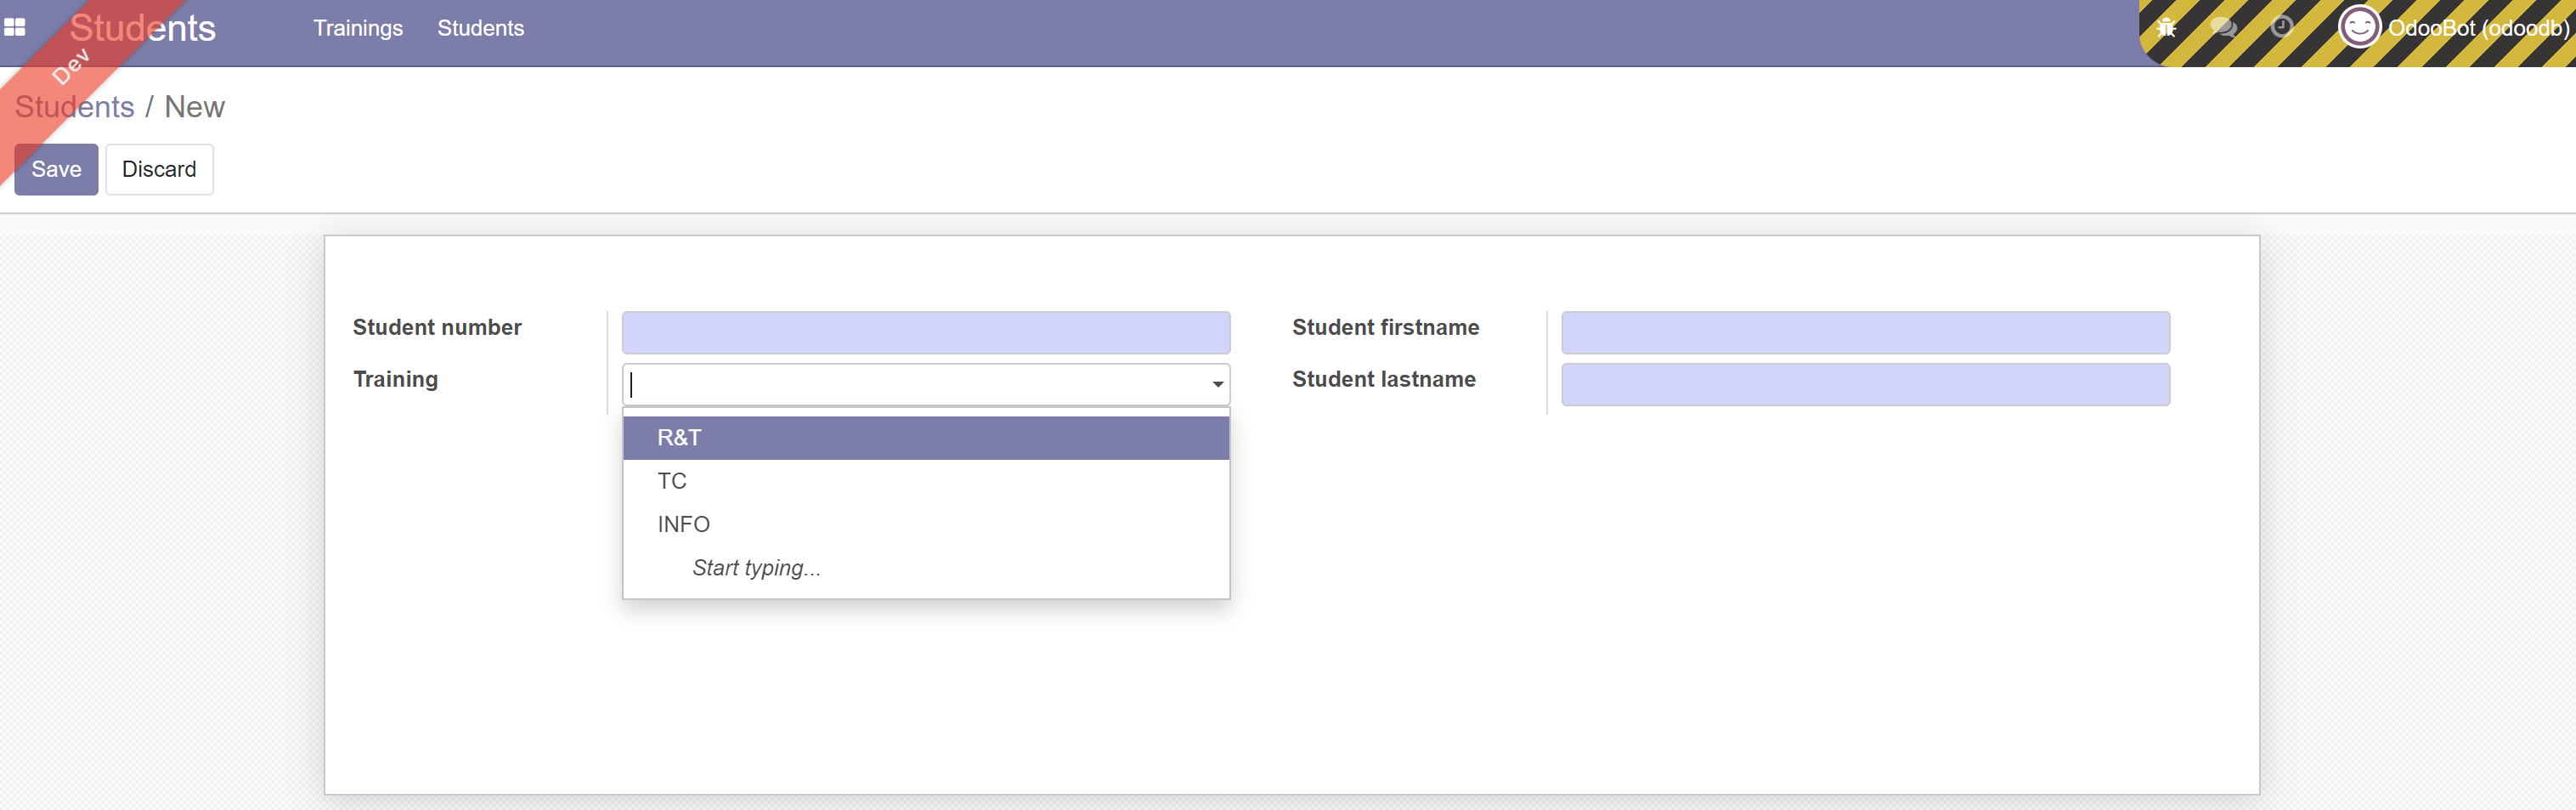Save the new student record

click(56, 169)
